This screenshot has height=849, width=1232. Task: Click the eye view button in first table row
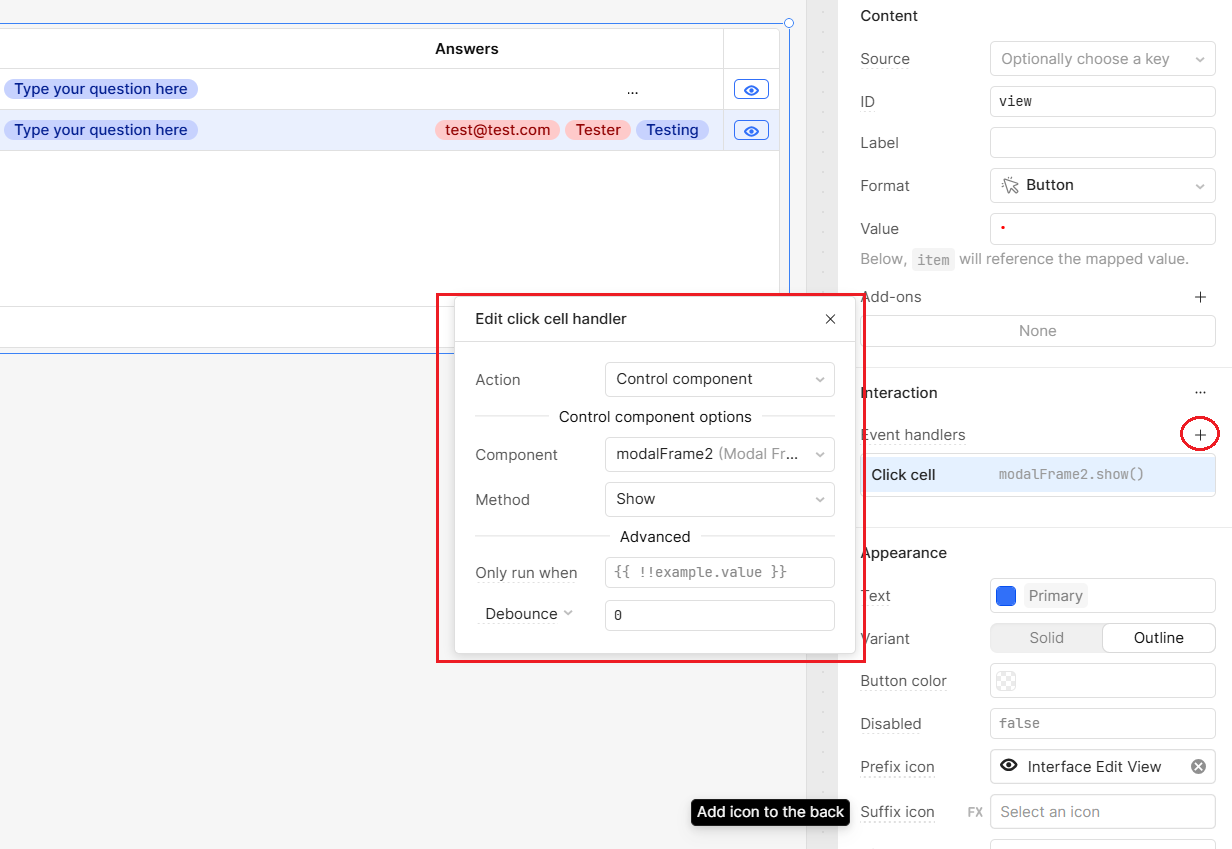pos(751,90)
